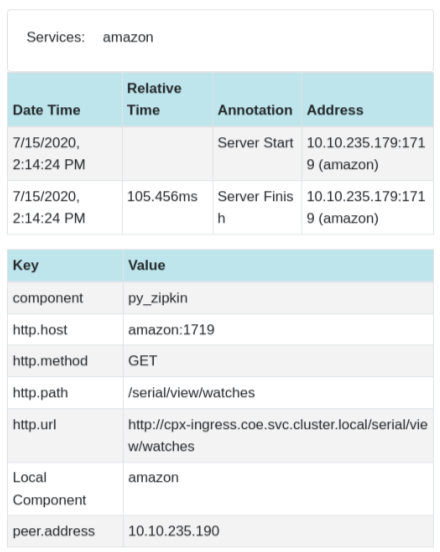The image size is (440, 552).
Task: Select the py_zipkin component value
Action: click(158, 298)
